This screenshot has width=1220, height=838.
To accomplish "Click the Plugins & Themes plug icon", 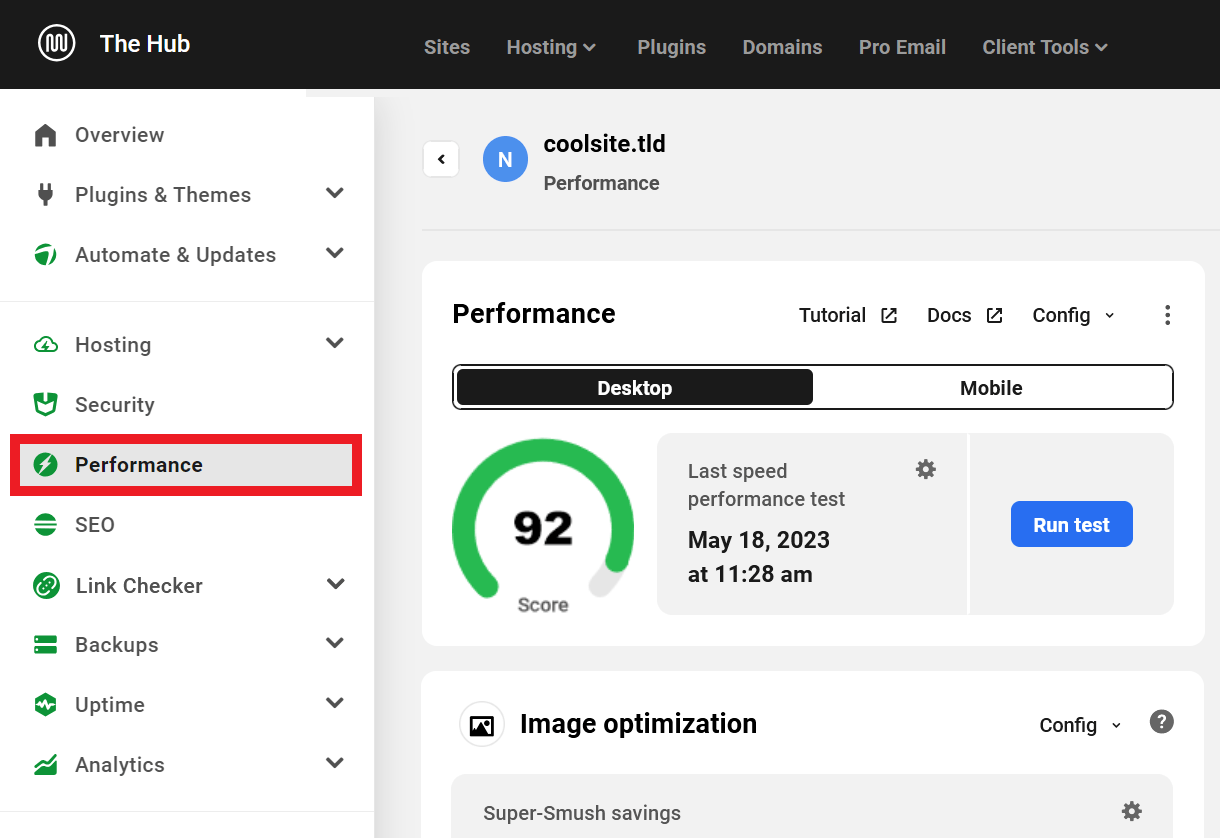I will [x=45, y=195].
